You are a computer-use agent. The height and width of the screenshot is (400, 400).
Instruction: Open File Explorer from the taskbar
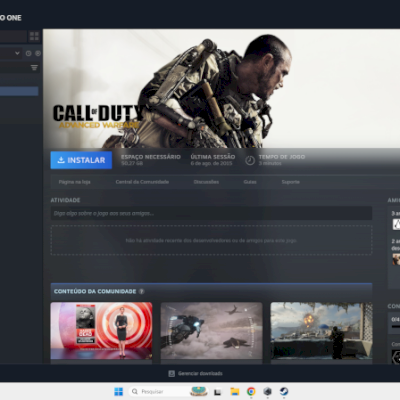coord(235,392)
